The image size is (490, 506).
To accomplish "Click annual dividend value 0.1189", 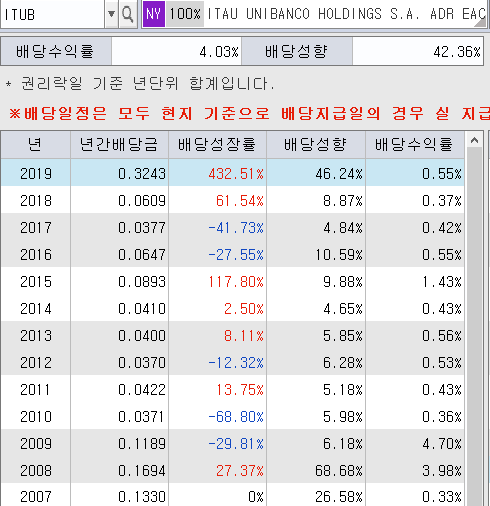I will tap(142, 444).
